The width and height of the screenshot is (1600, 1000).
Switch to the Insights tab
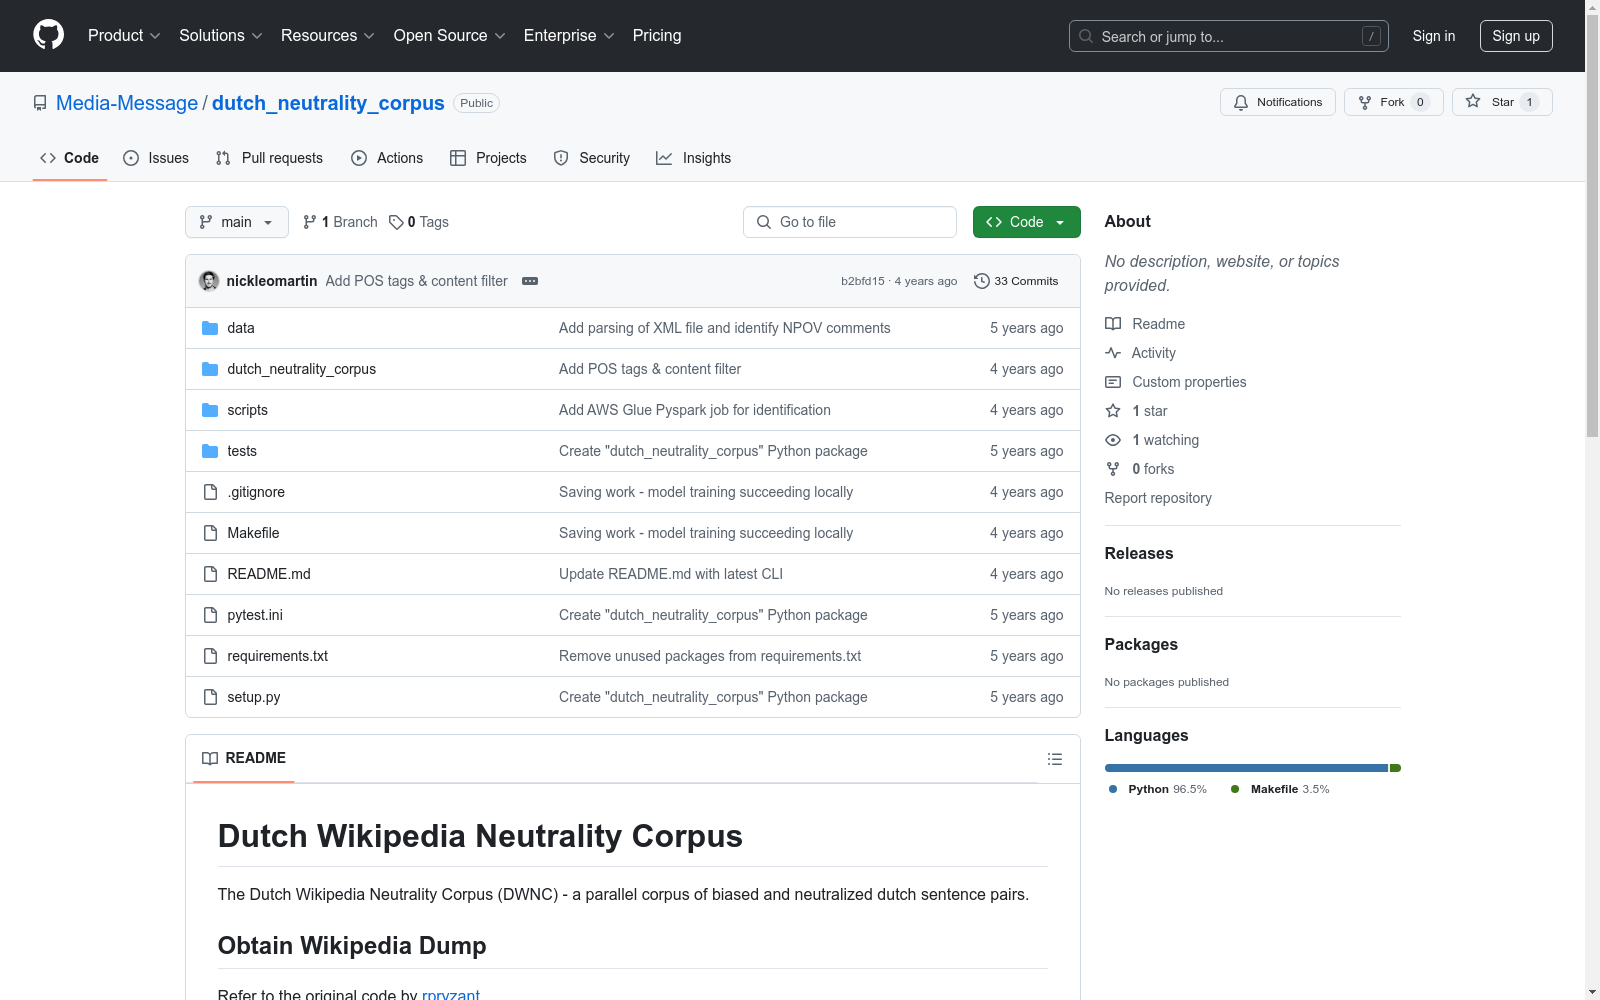(x=693, y=158)
